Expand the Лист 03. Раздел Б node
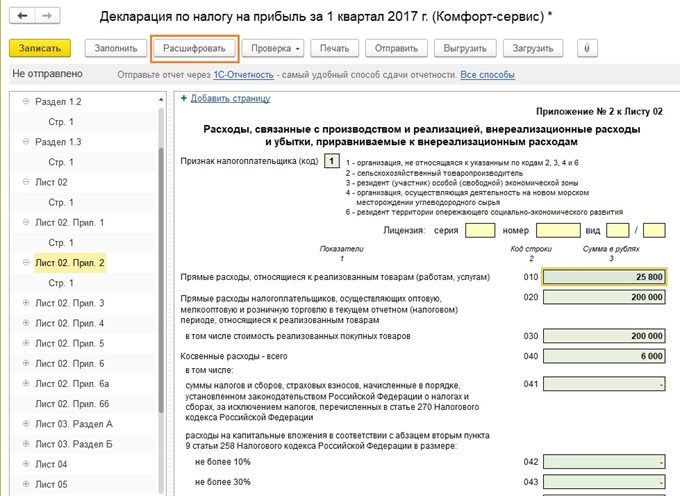The image size is (680, 496). click(26, 444)
